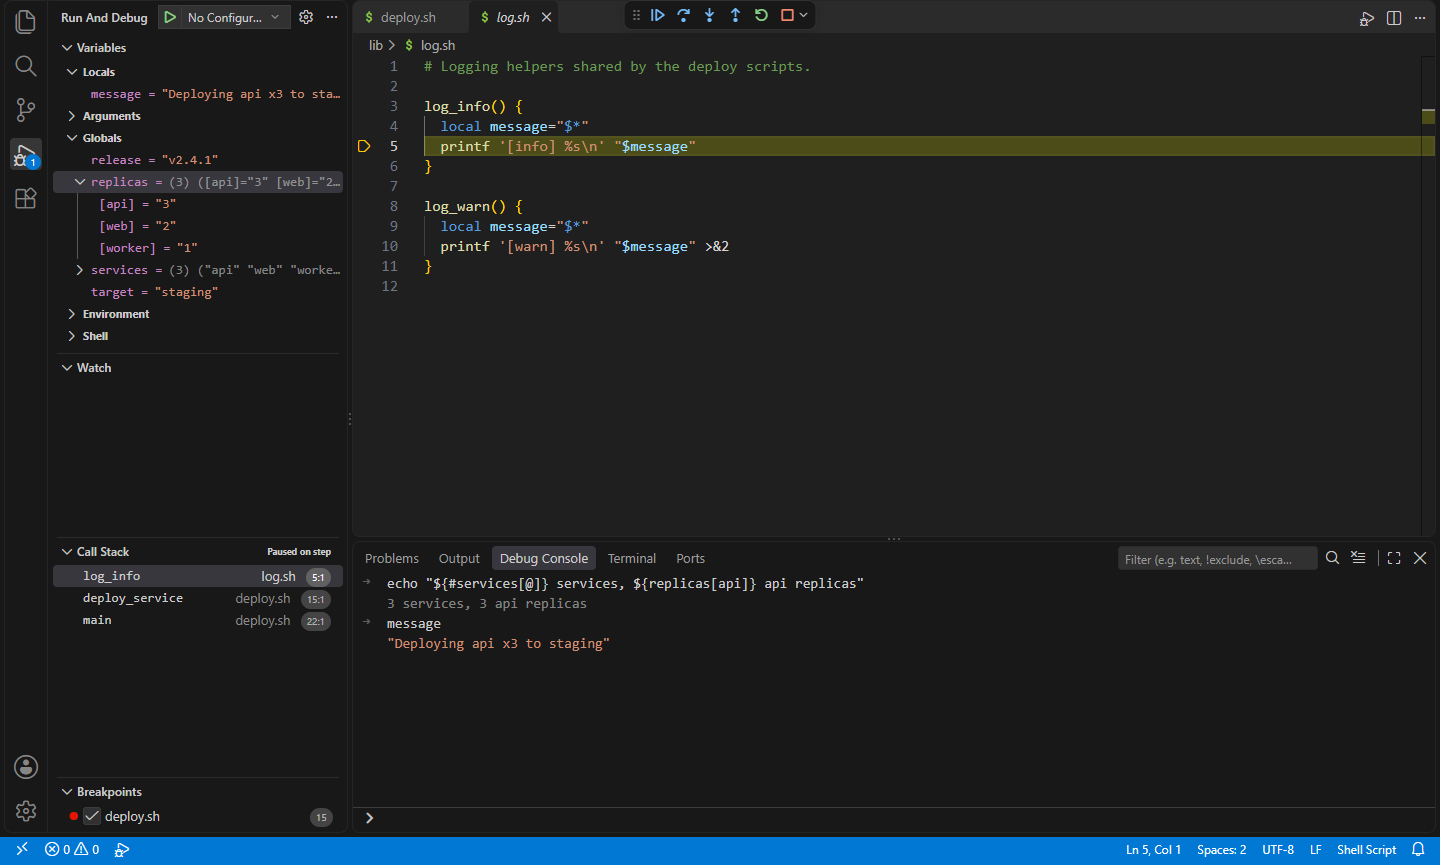Clear the debug console output

[1358, 558]
